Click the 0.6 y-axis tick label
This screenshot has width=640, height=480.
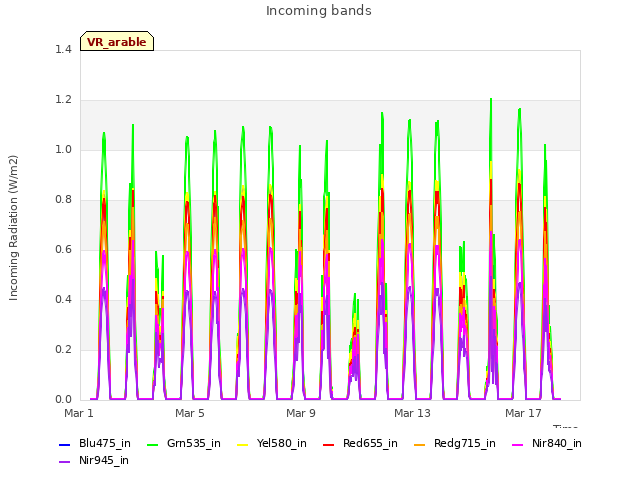pyautogui.click(x=63, y=249)
